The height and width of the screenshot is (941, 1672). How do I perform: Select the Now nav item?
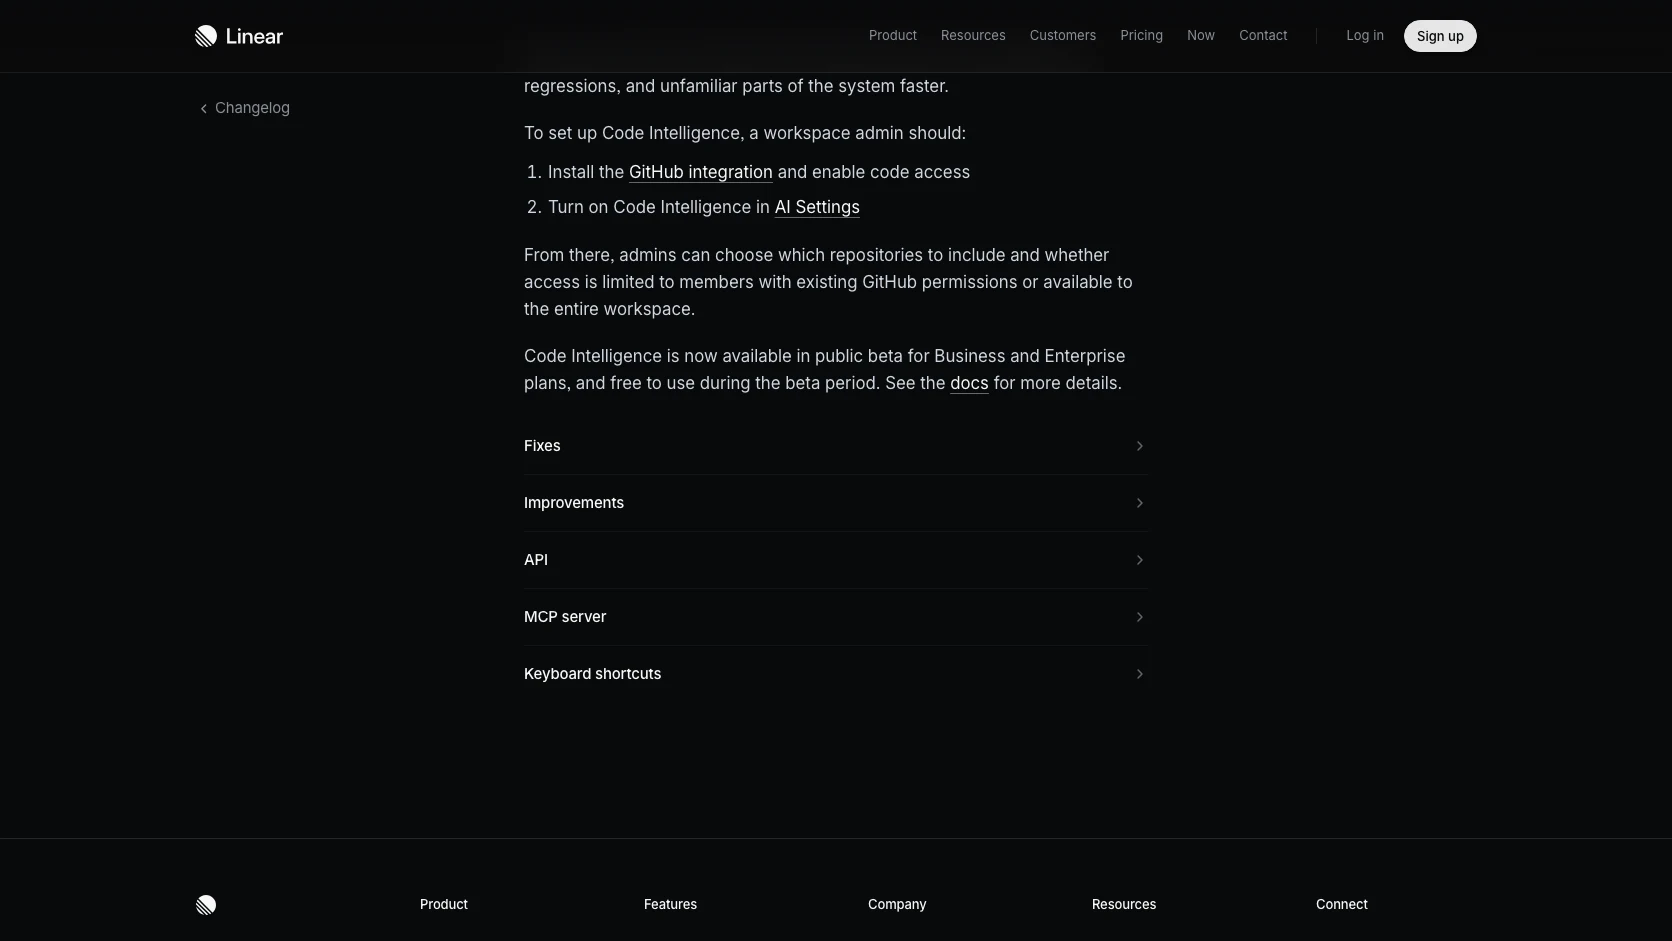[x=1200, y=36]
